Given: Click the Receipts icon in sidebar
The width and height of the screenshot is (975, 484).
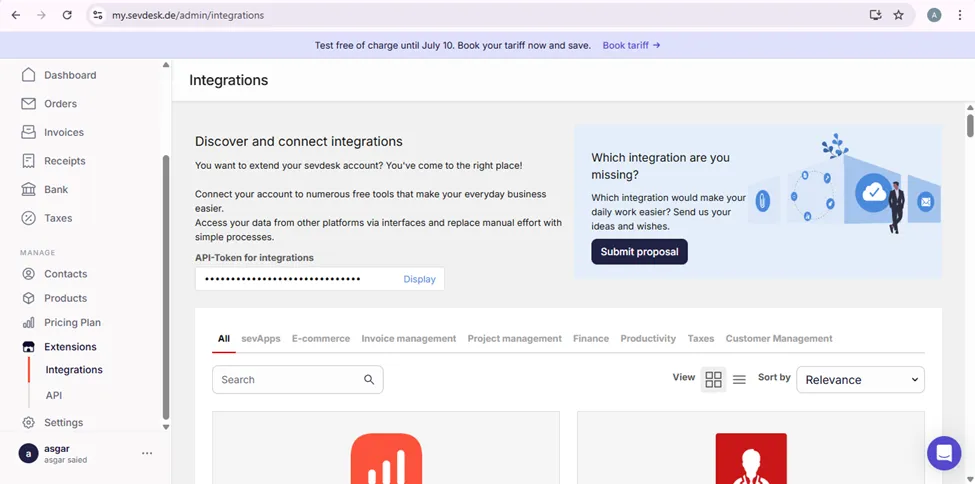Looking at the screenshot, I should (x=29, y=161).
